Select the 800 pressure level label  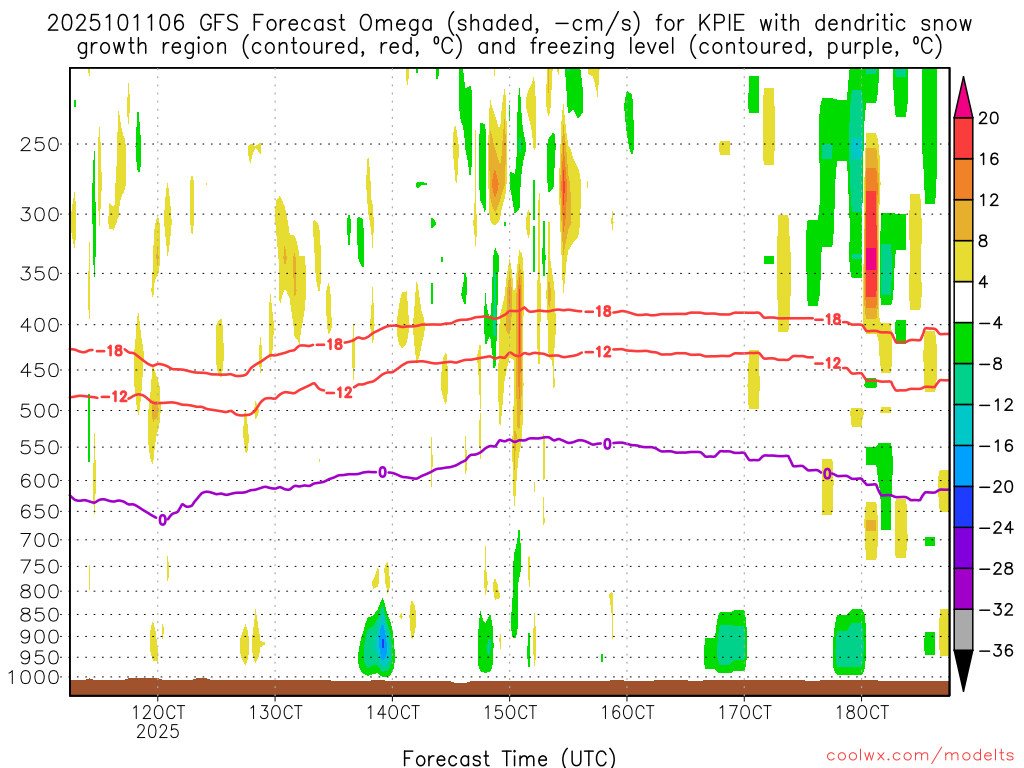[40, 592]
